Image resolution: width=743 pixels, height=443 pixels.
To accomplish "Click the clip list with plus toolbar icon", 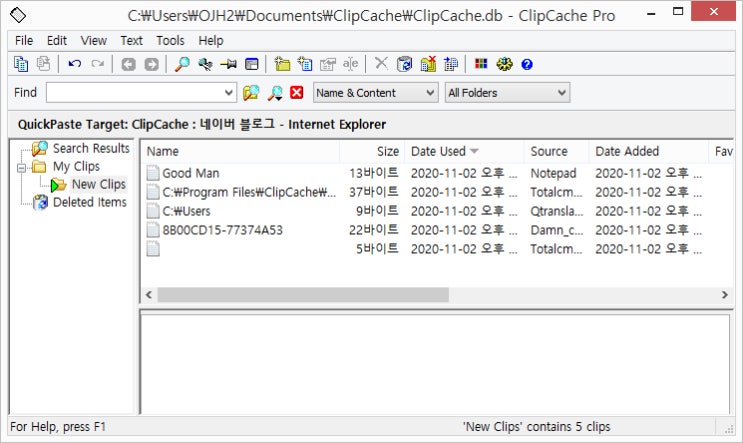I will (451, 64).
